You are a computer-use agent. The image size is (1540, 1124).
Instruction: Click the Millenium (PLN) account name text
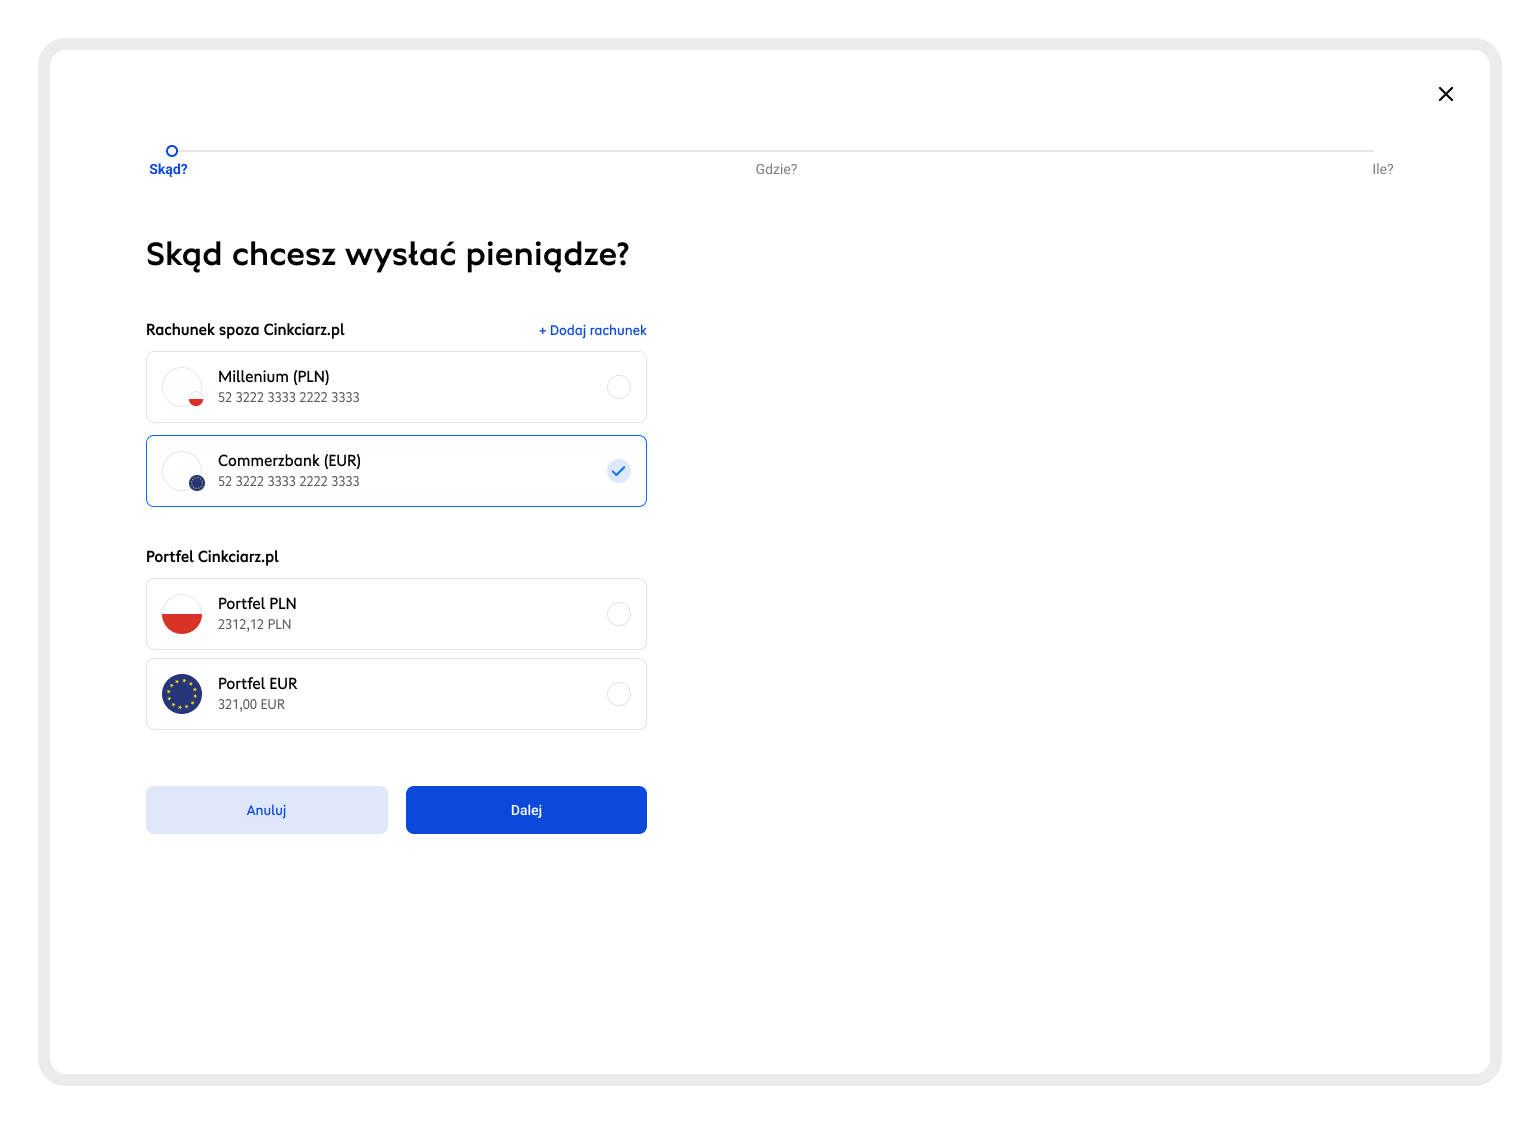pyautogui.click(x=273, y=377)
